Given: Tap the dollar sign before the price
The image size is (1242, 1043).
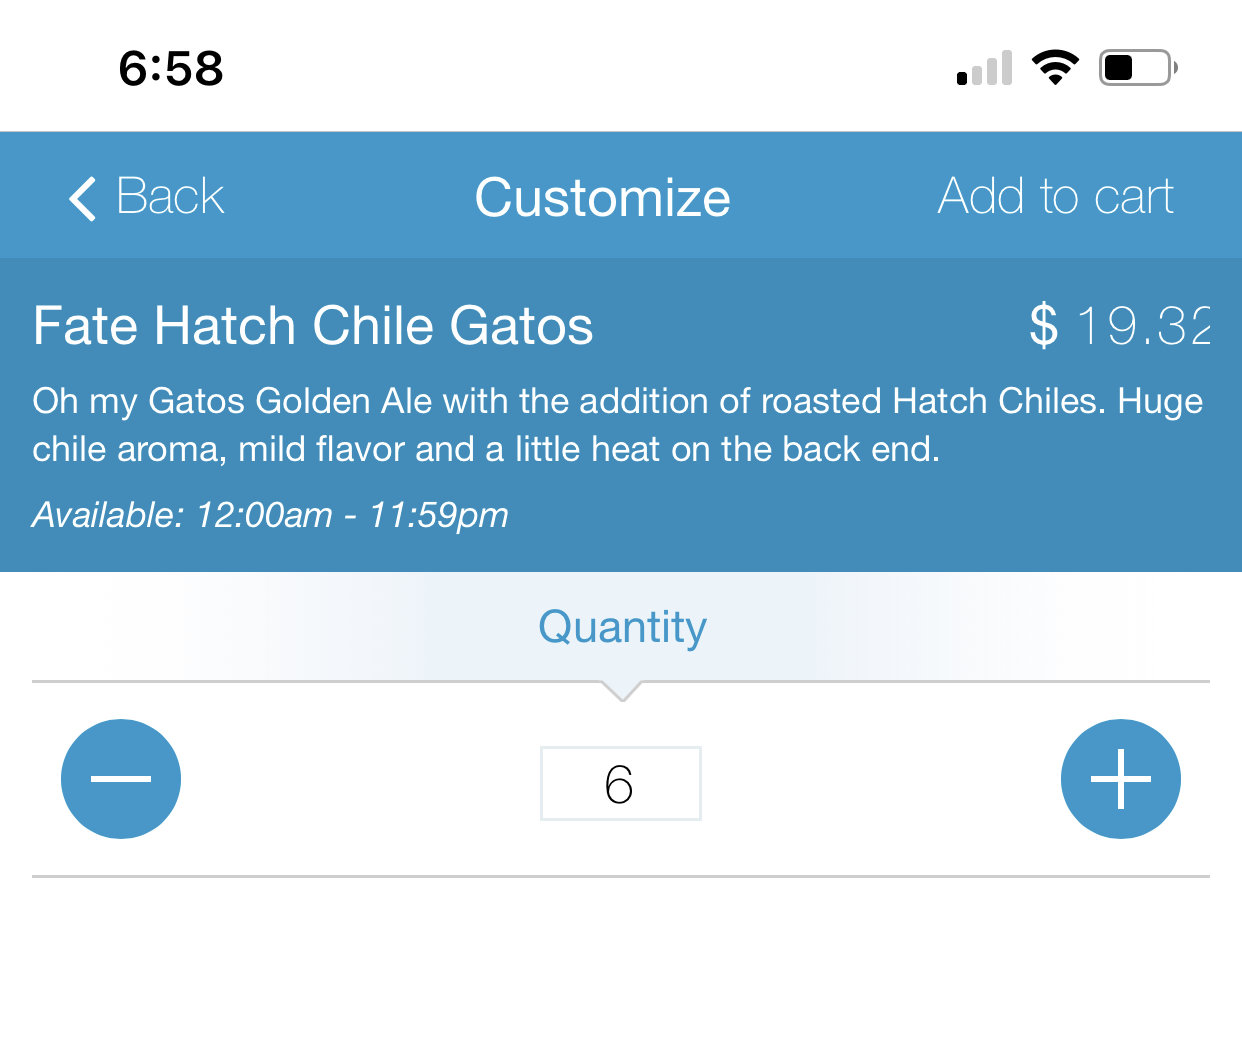Looking at the screenshot, I should pyautogui.click(x=1044, y=326).
